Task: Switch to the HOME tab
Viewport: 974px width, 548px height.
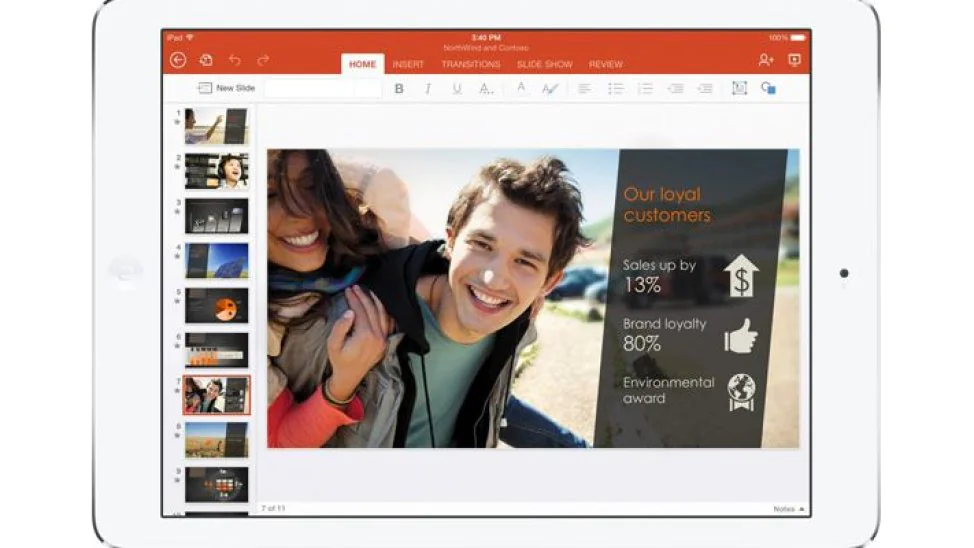Action: 362,64
